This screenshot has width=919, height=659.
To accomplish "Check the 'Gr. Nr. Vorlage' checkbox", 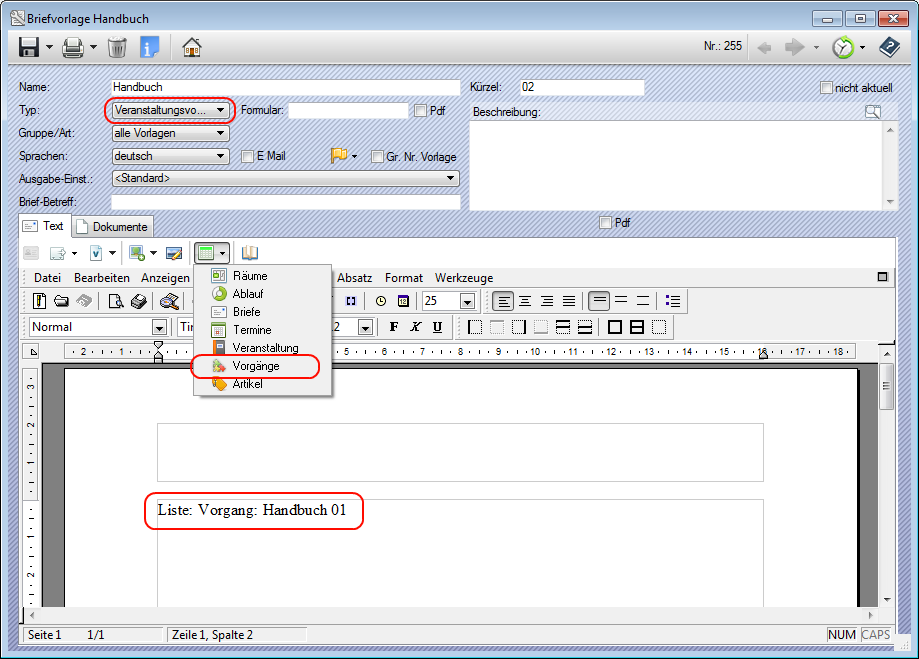I will click(377, 157).
